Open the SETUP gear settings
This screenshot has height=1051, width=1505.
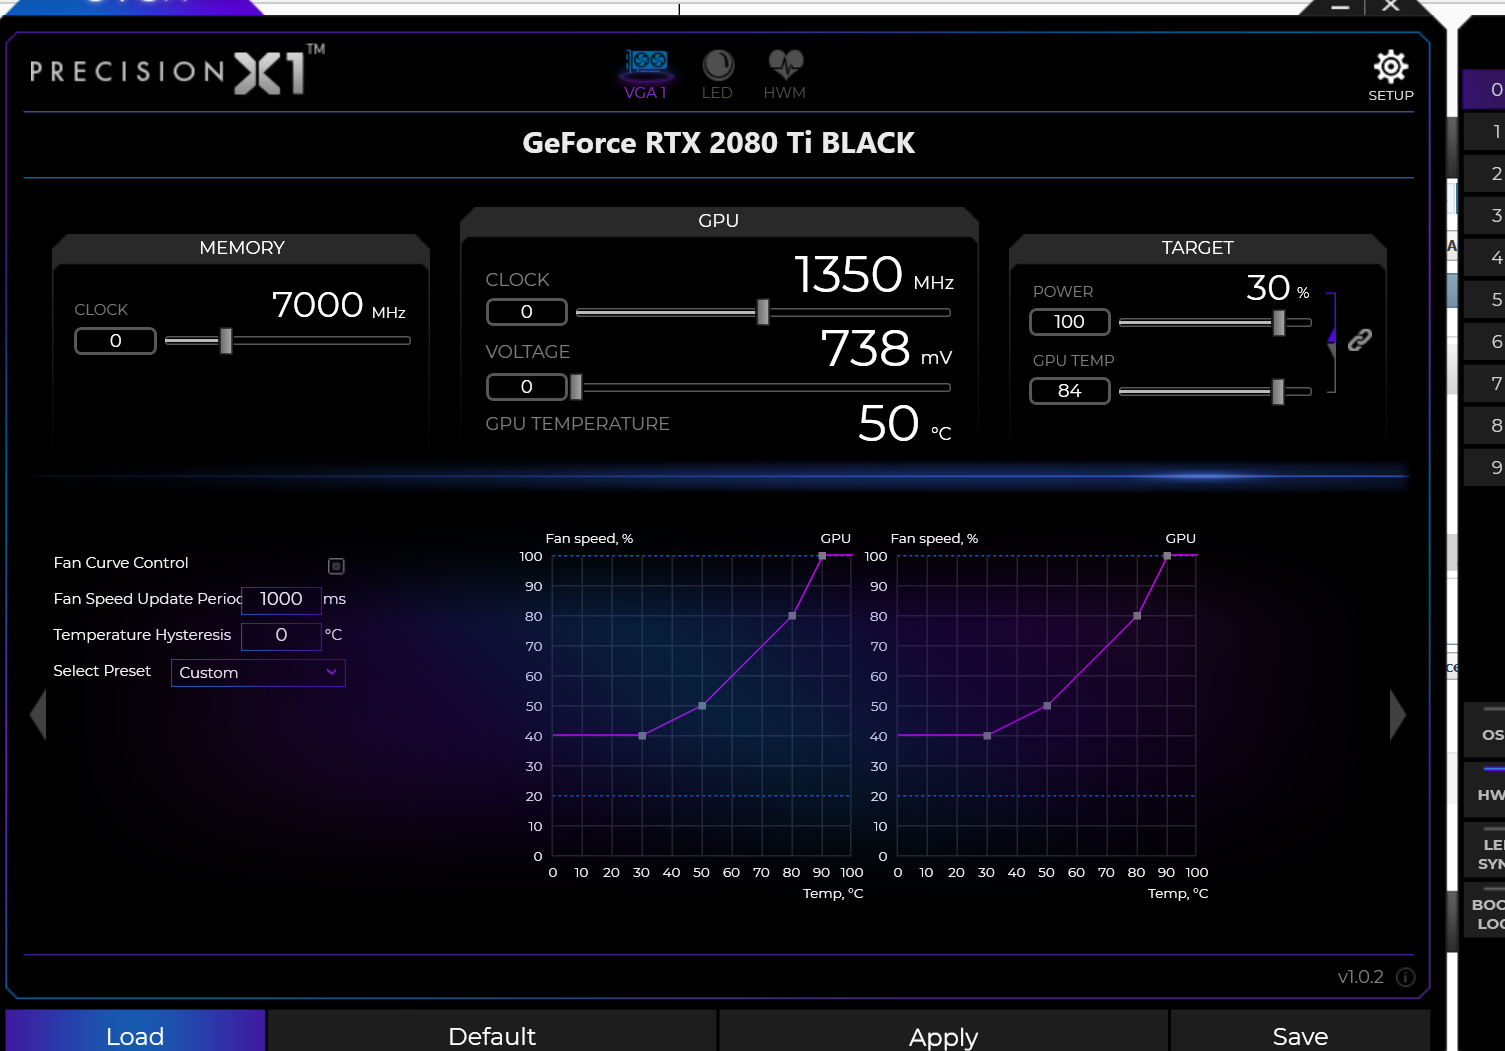point(1391,75)
